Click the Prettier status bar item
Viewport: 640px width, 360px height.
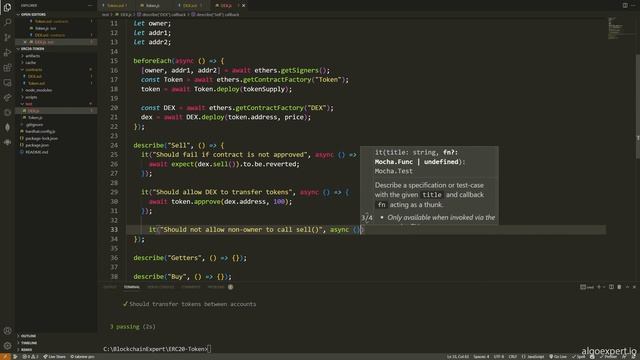click(608, 357)
